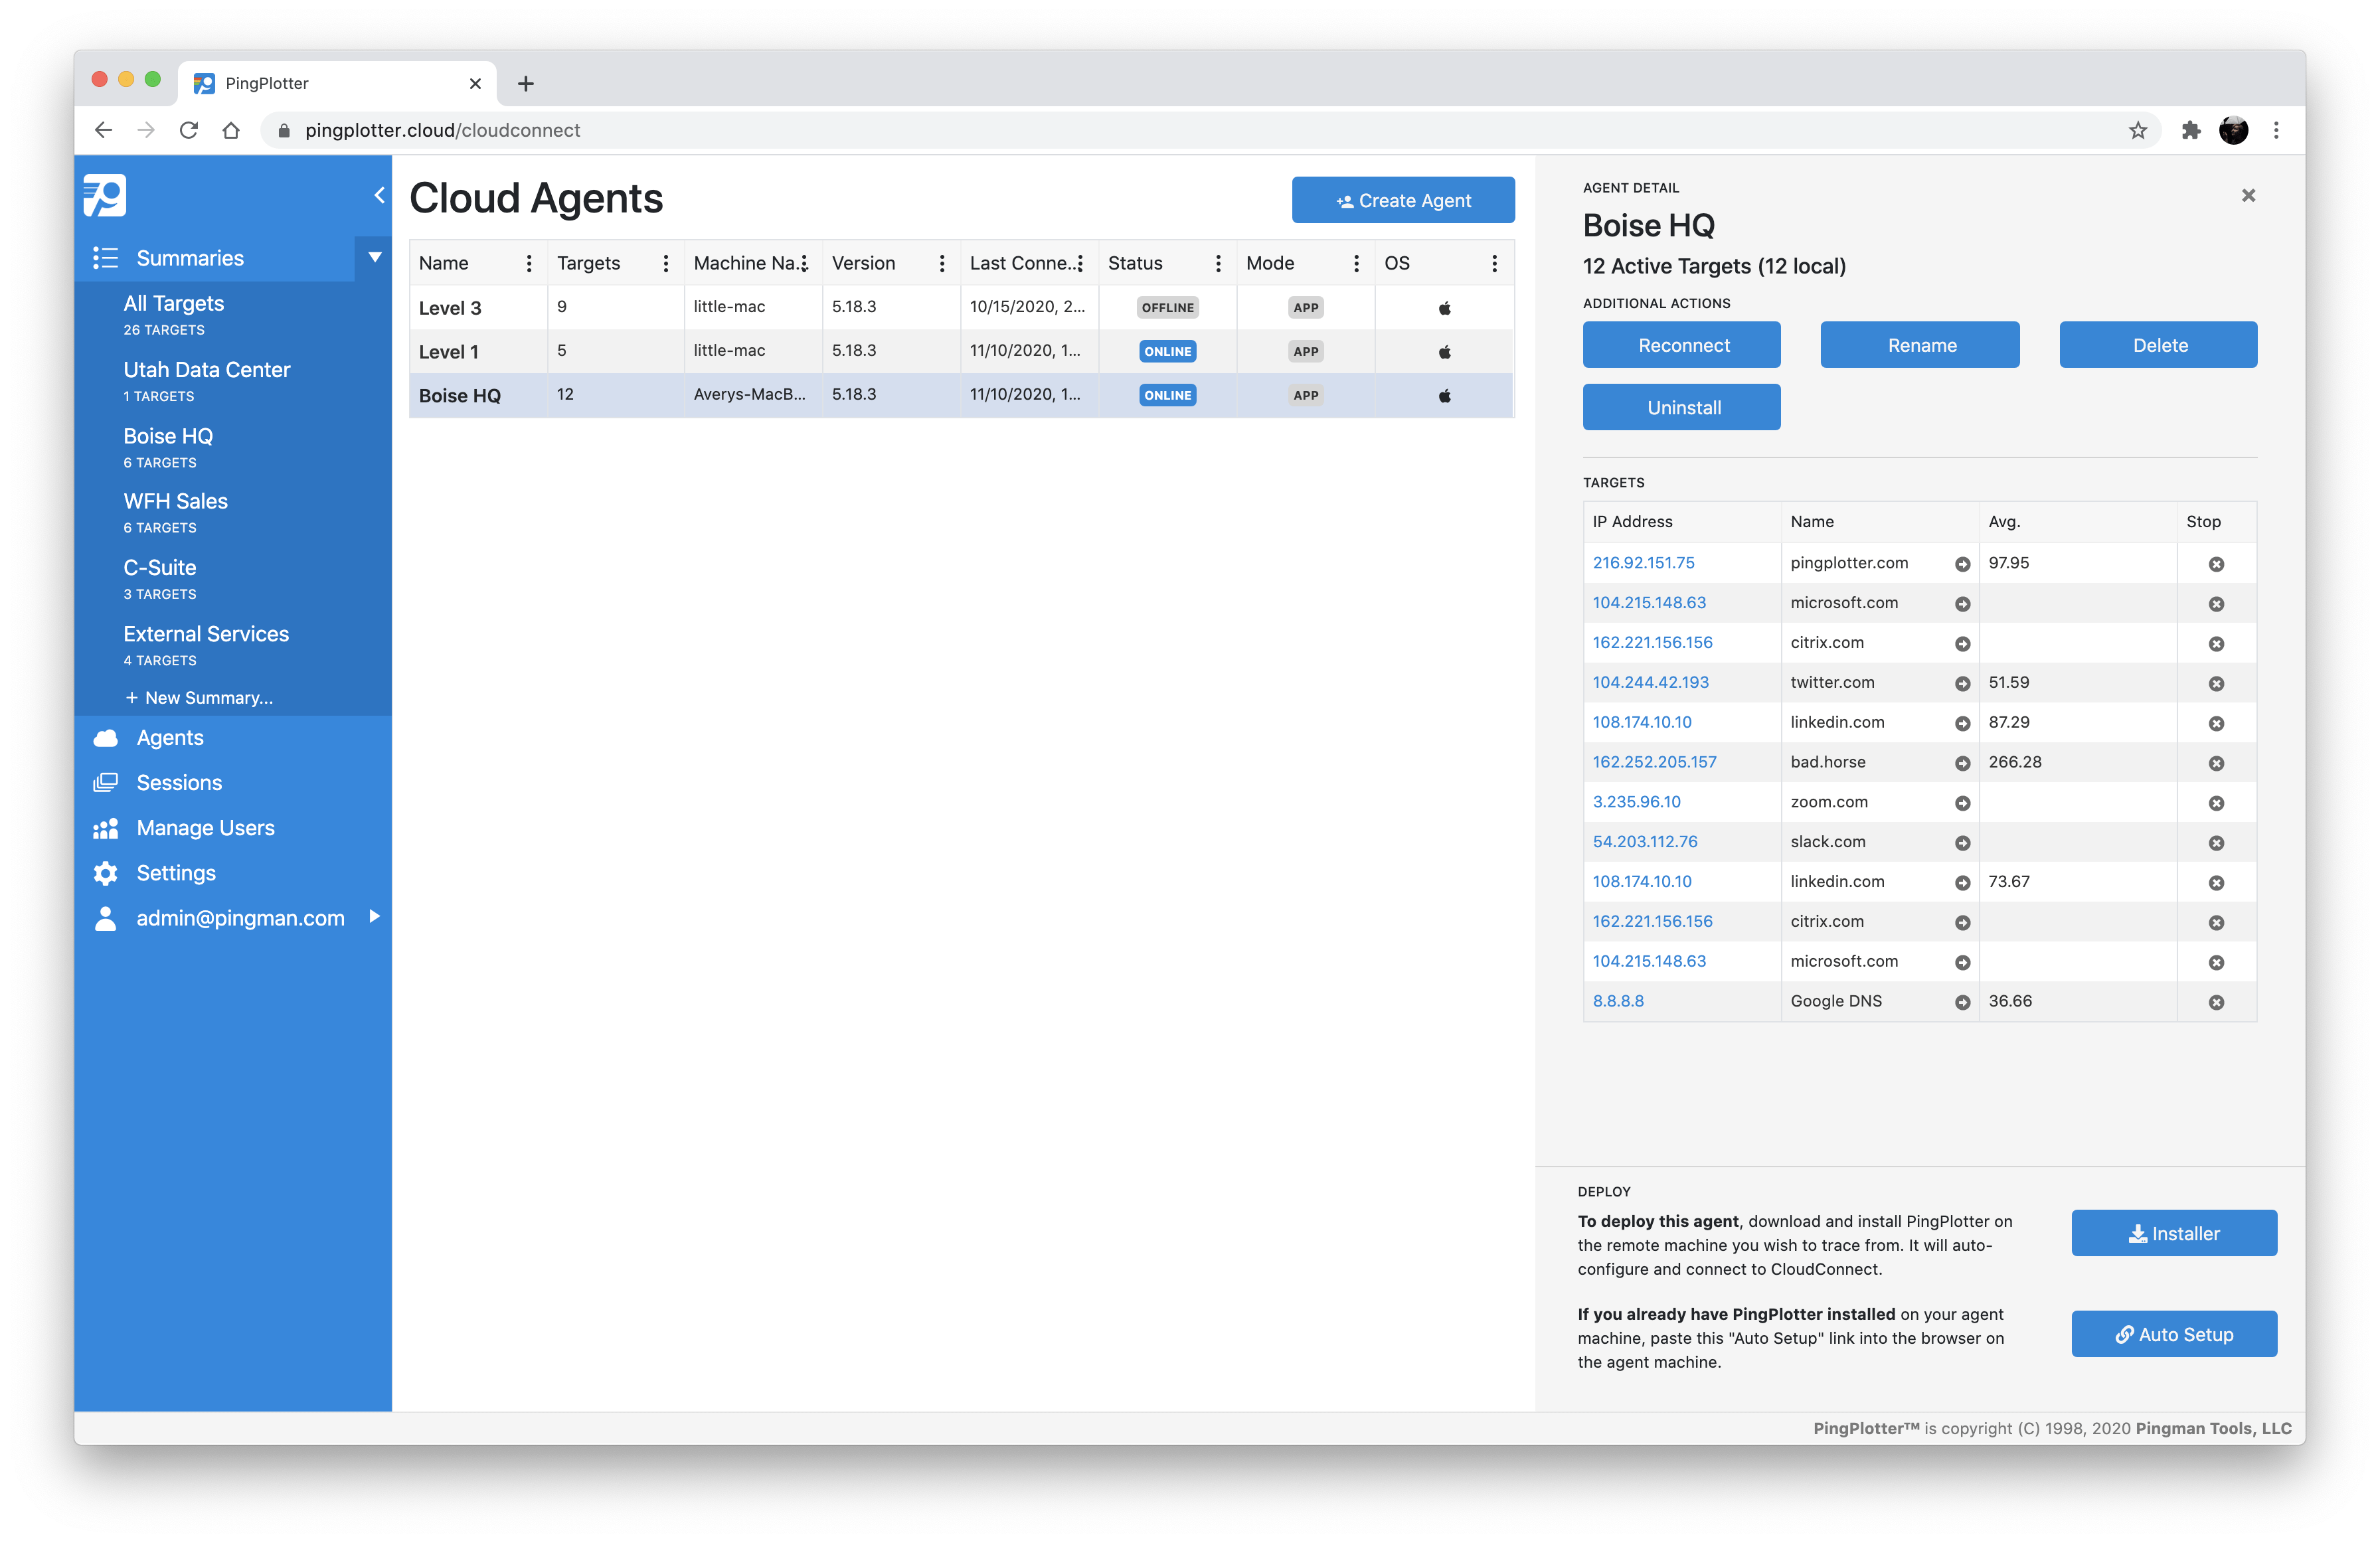Stop the zoom.com target
Screen dimensions: 2380x1543
click(x=2216, y=802)
